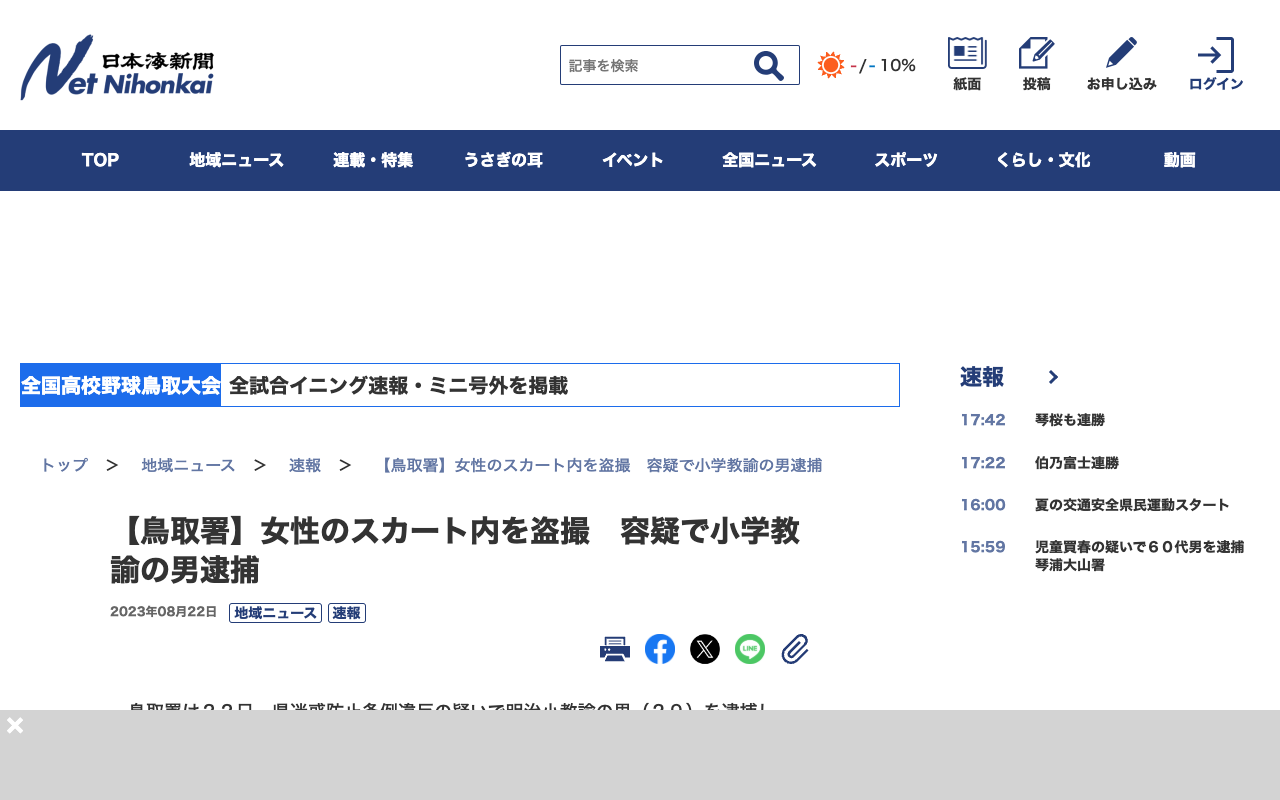The image size is (1280, 800).
Task: Click the magnifier search icon
Action: pyautogui.click(x=768, y=66)
